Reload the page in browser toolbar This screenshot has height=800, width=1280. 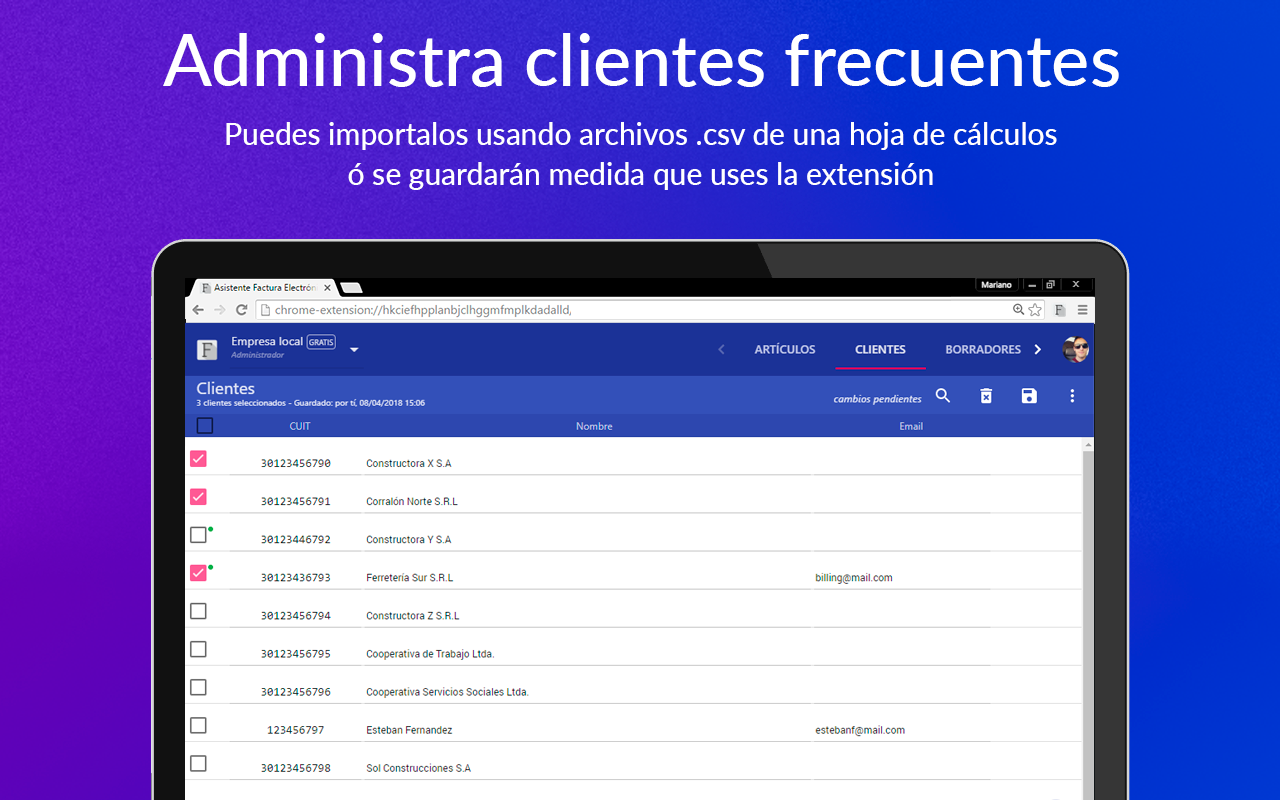pos(241,310)
